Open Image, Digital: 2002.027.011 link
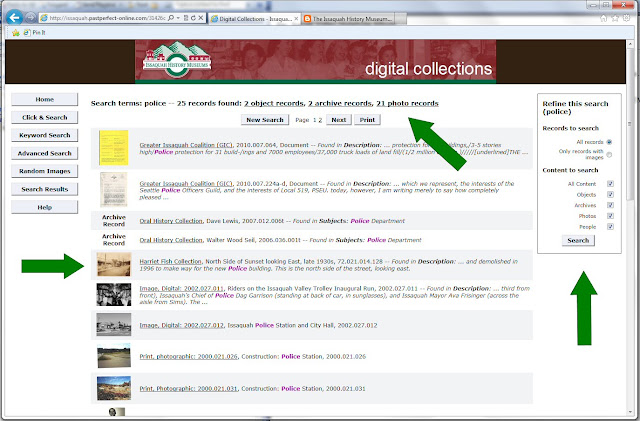The height and width of the screenshot is (421, 640). click(182, 288)
